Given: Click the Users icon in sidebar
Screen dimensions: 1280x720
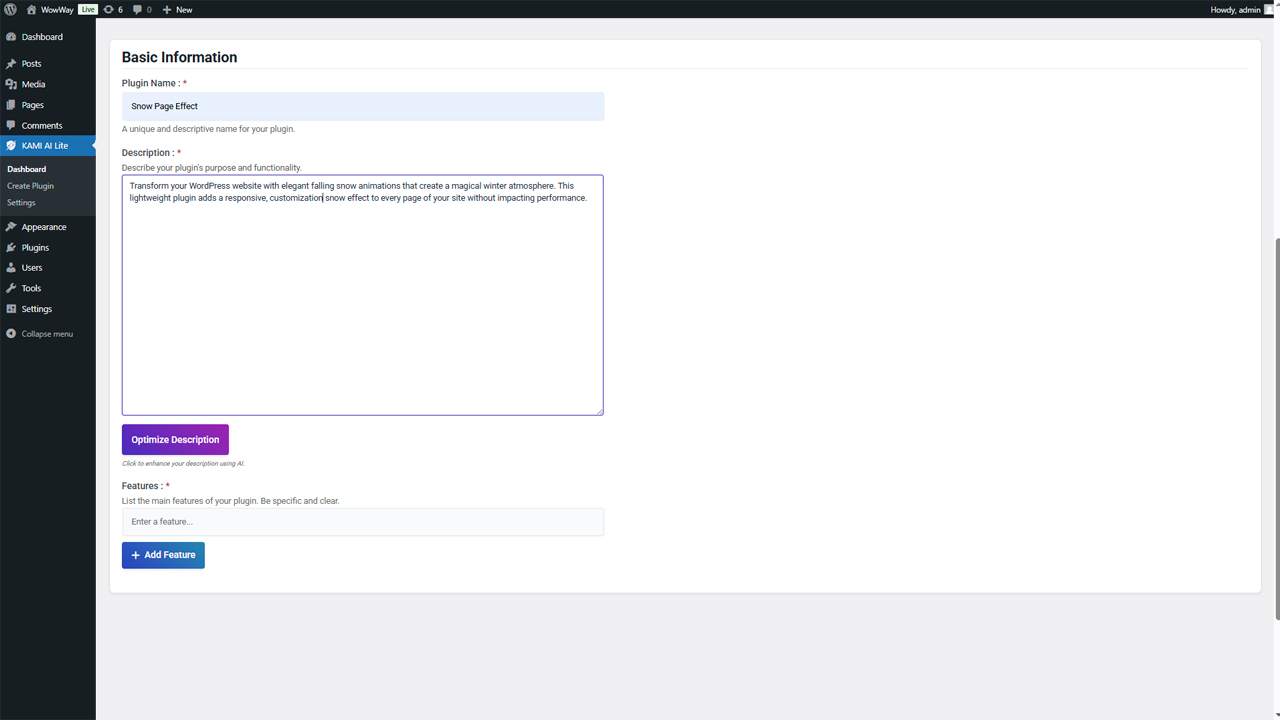Looking at the screenshot, I should pos(11,268).
